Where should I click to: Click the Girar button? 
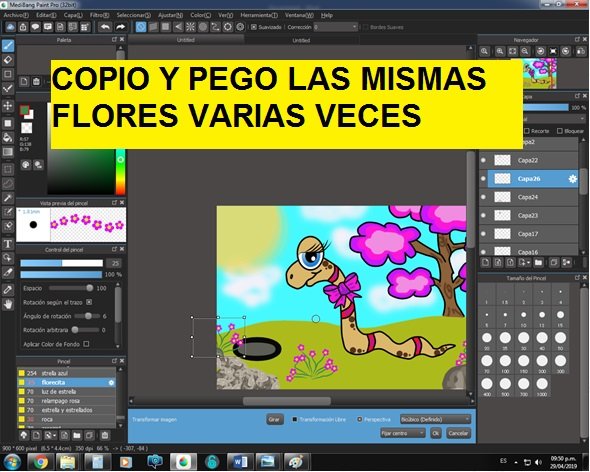(274, 419)
